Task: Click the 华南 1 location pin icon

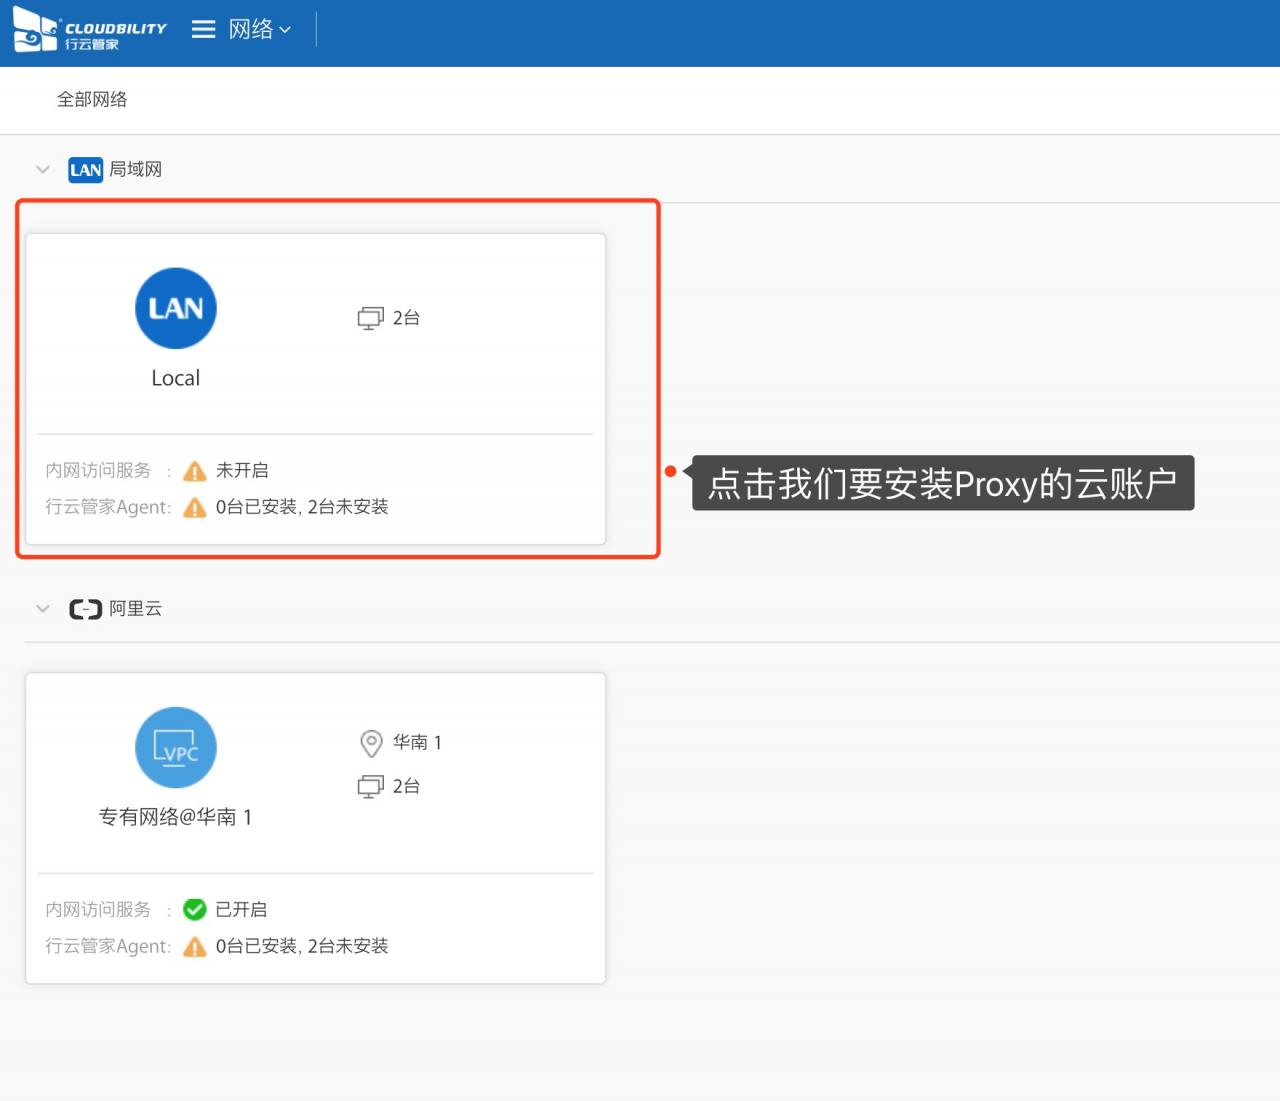Action: tap(371, 743)
